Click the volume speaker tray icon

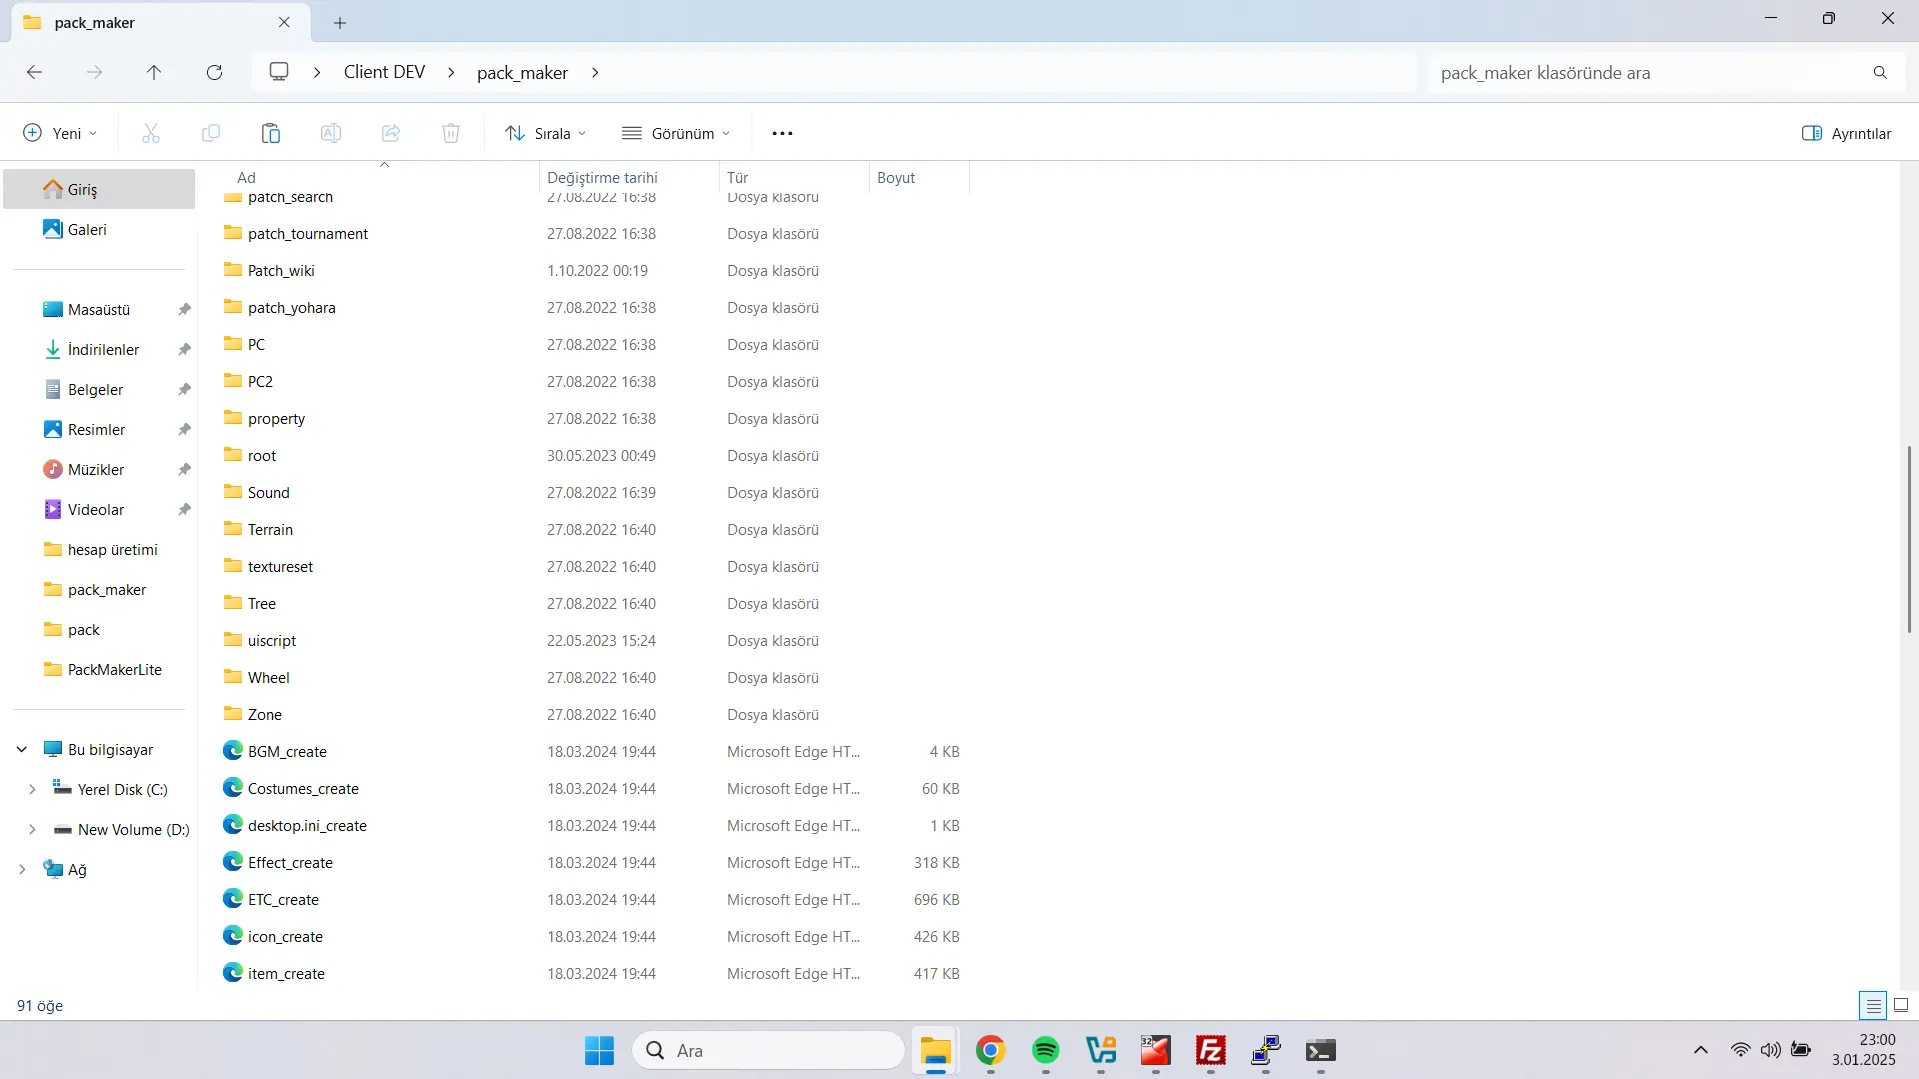tap(1770, 1050)
